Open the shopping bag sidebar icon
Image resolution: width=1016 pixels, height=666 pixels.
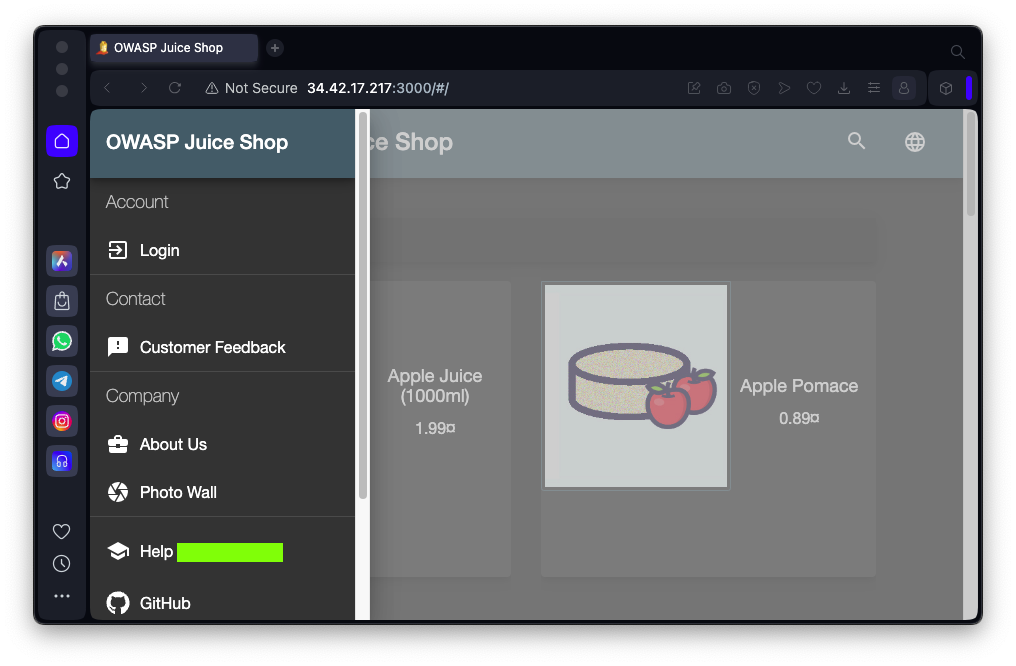(x=62, y=301)
